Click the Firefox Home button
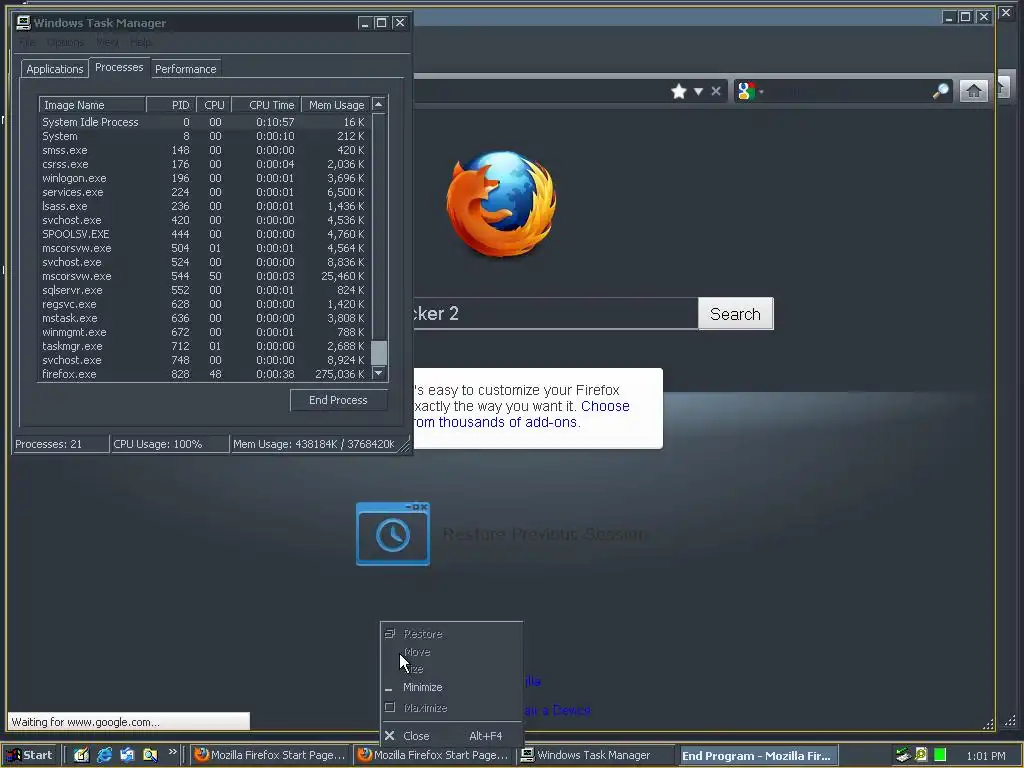This screenshot has width=1024, height=768. point(973,91)
